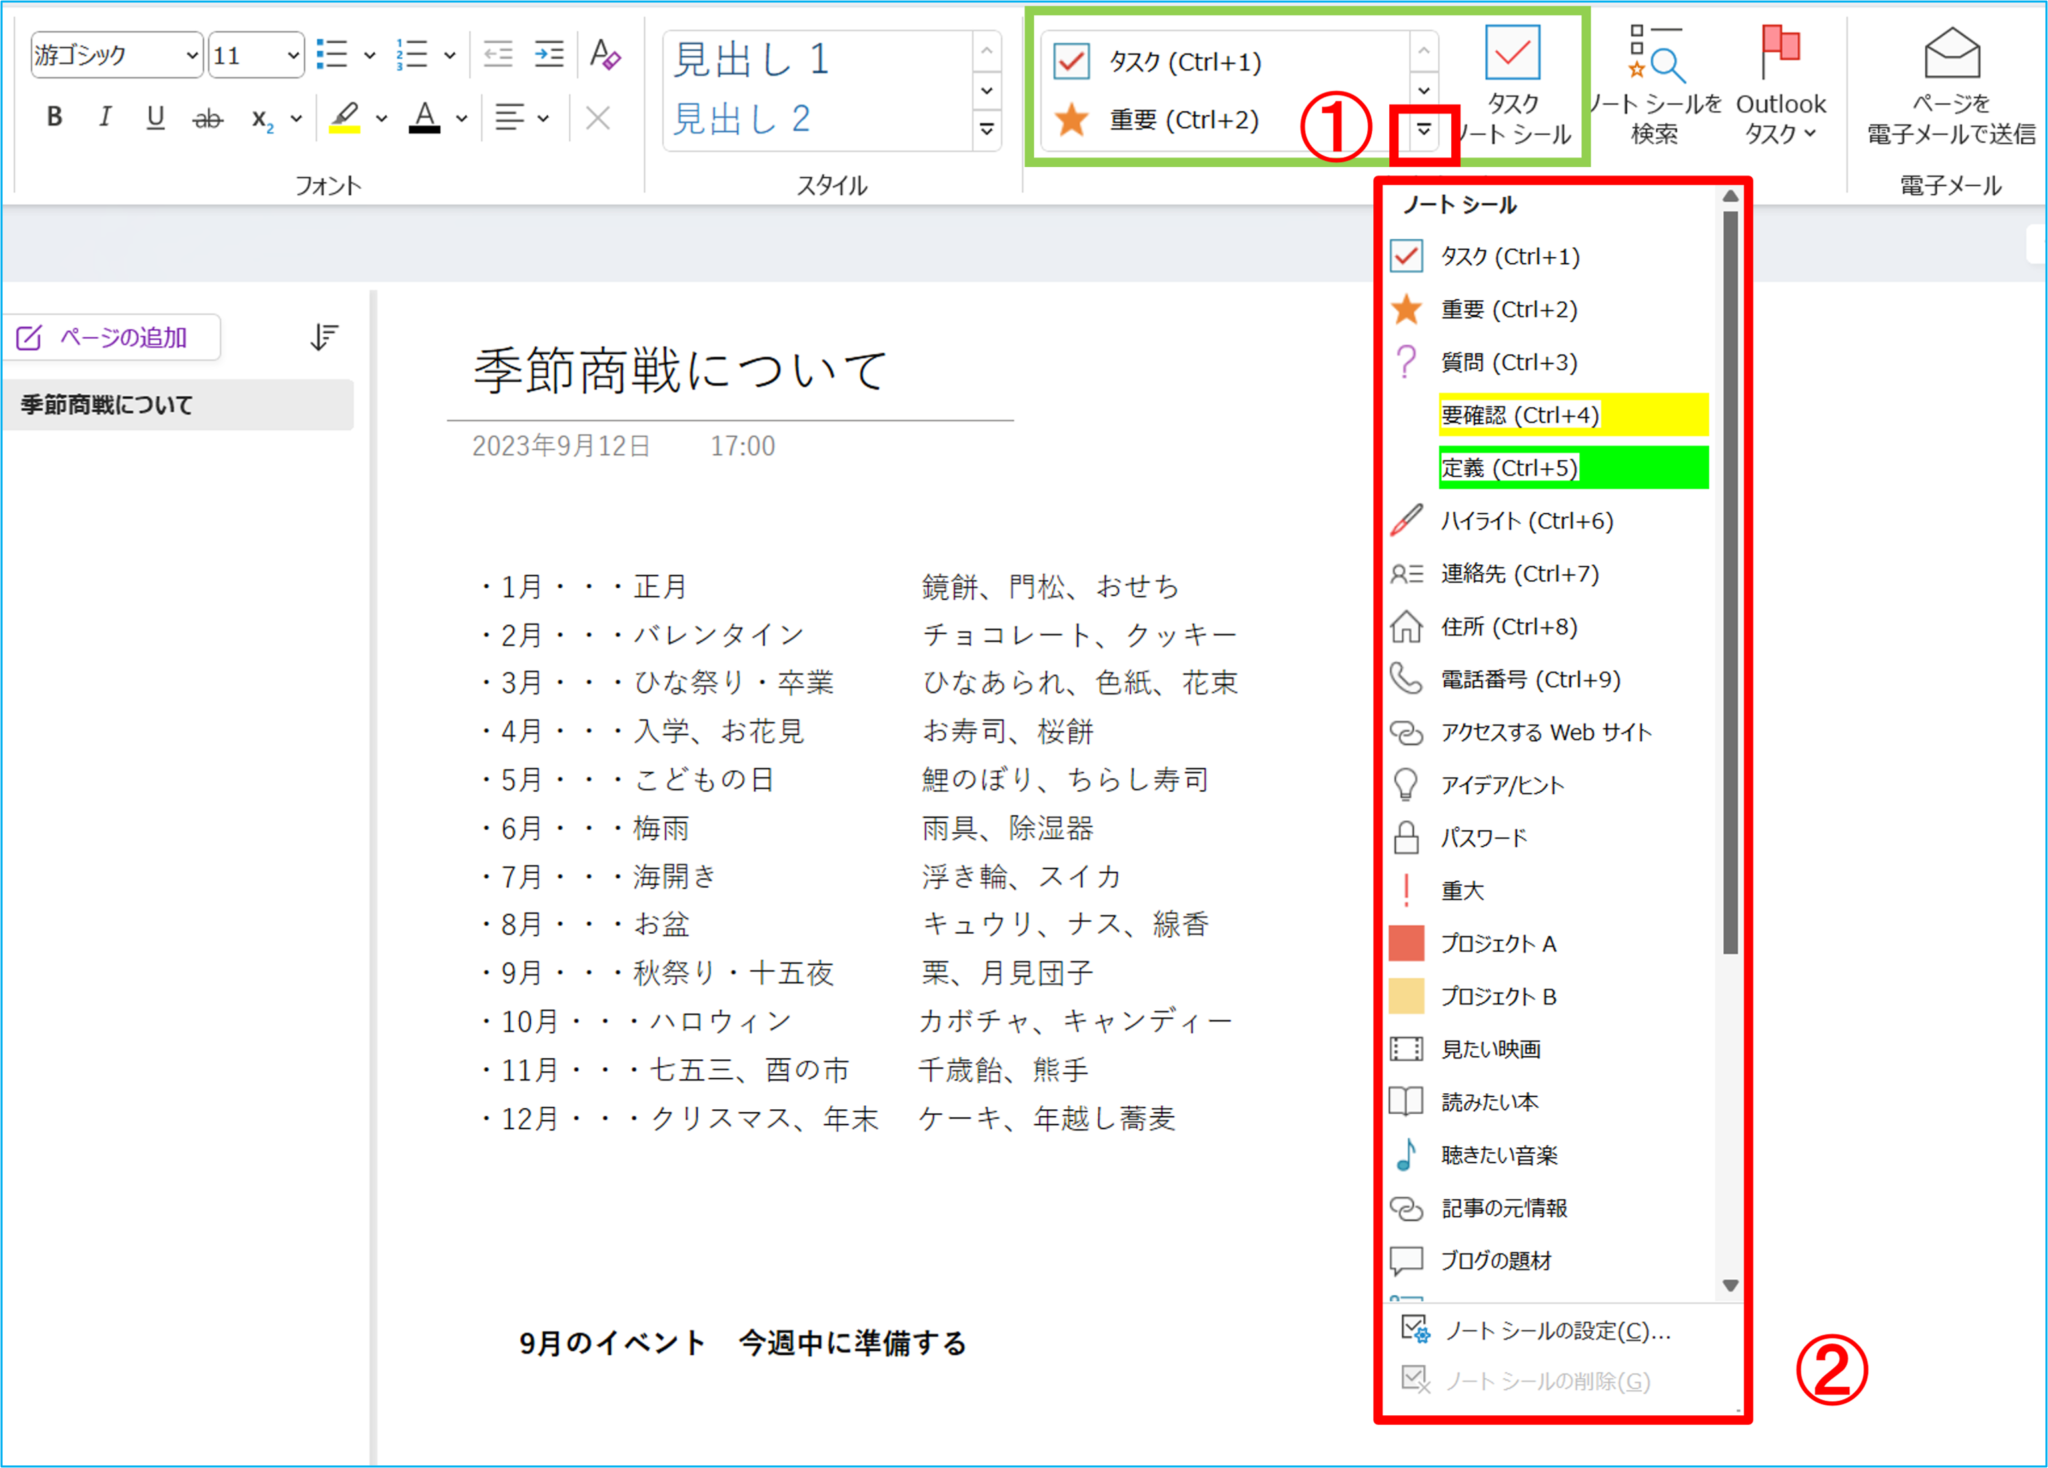Open paragraph alignment dropdown arrow
Viewport: 2048px width, 1468px height.
coord(543,118)
